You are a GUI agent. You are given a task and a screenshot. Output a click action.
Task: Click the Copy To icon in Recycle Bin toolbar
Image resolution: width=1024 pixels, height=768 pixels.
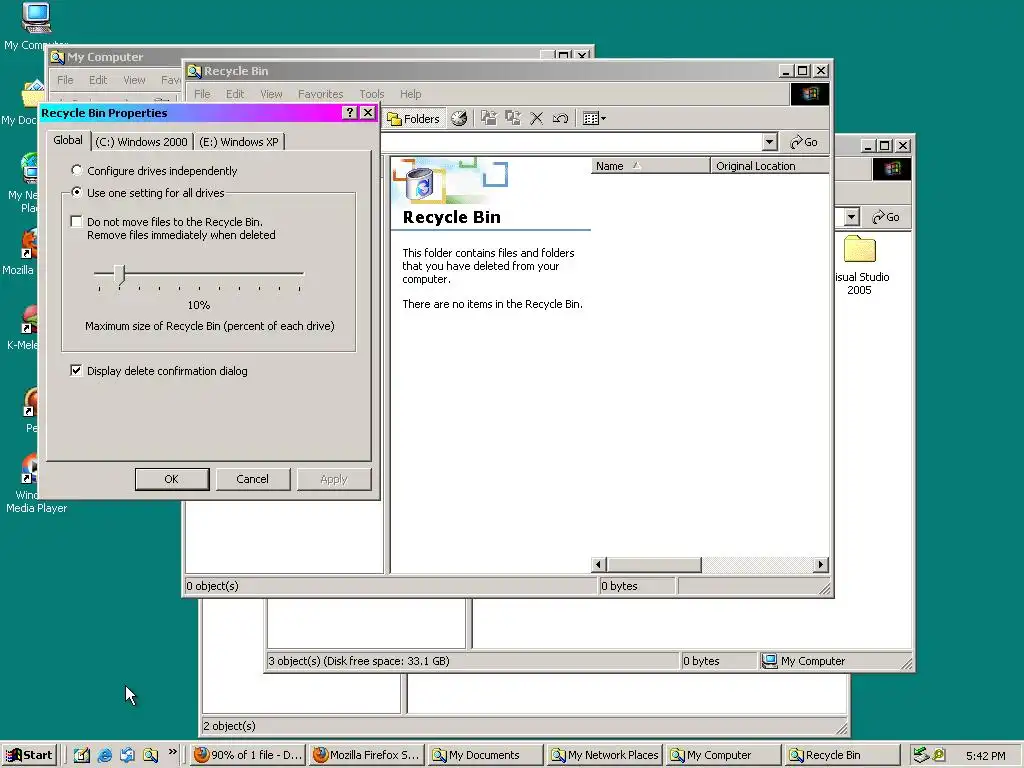pos(513,118)
